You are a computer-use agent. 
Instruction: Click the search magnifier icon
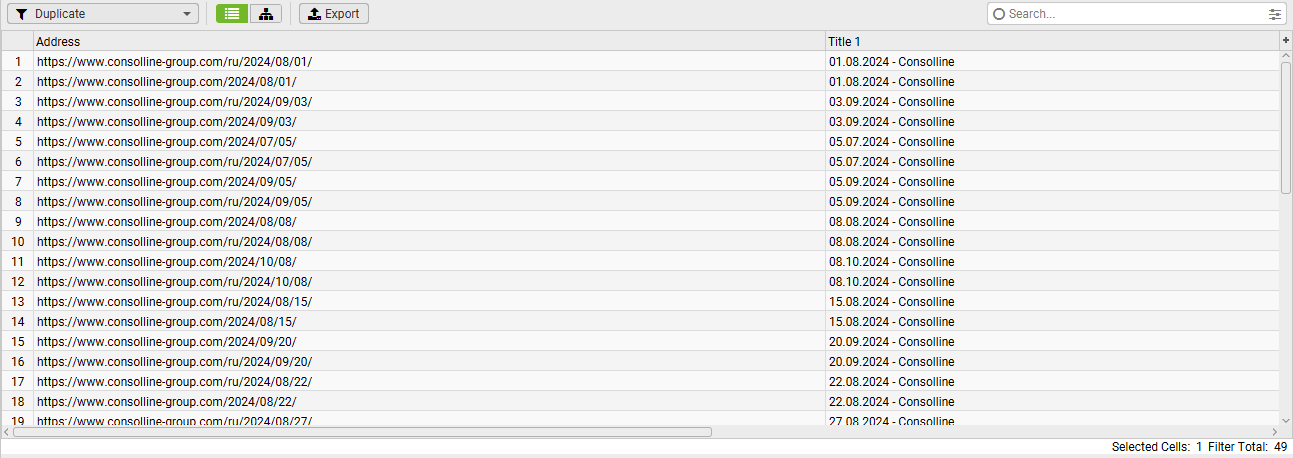pyautogui.click(x=999, y=14)
